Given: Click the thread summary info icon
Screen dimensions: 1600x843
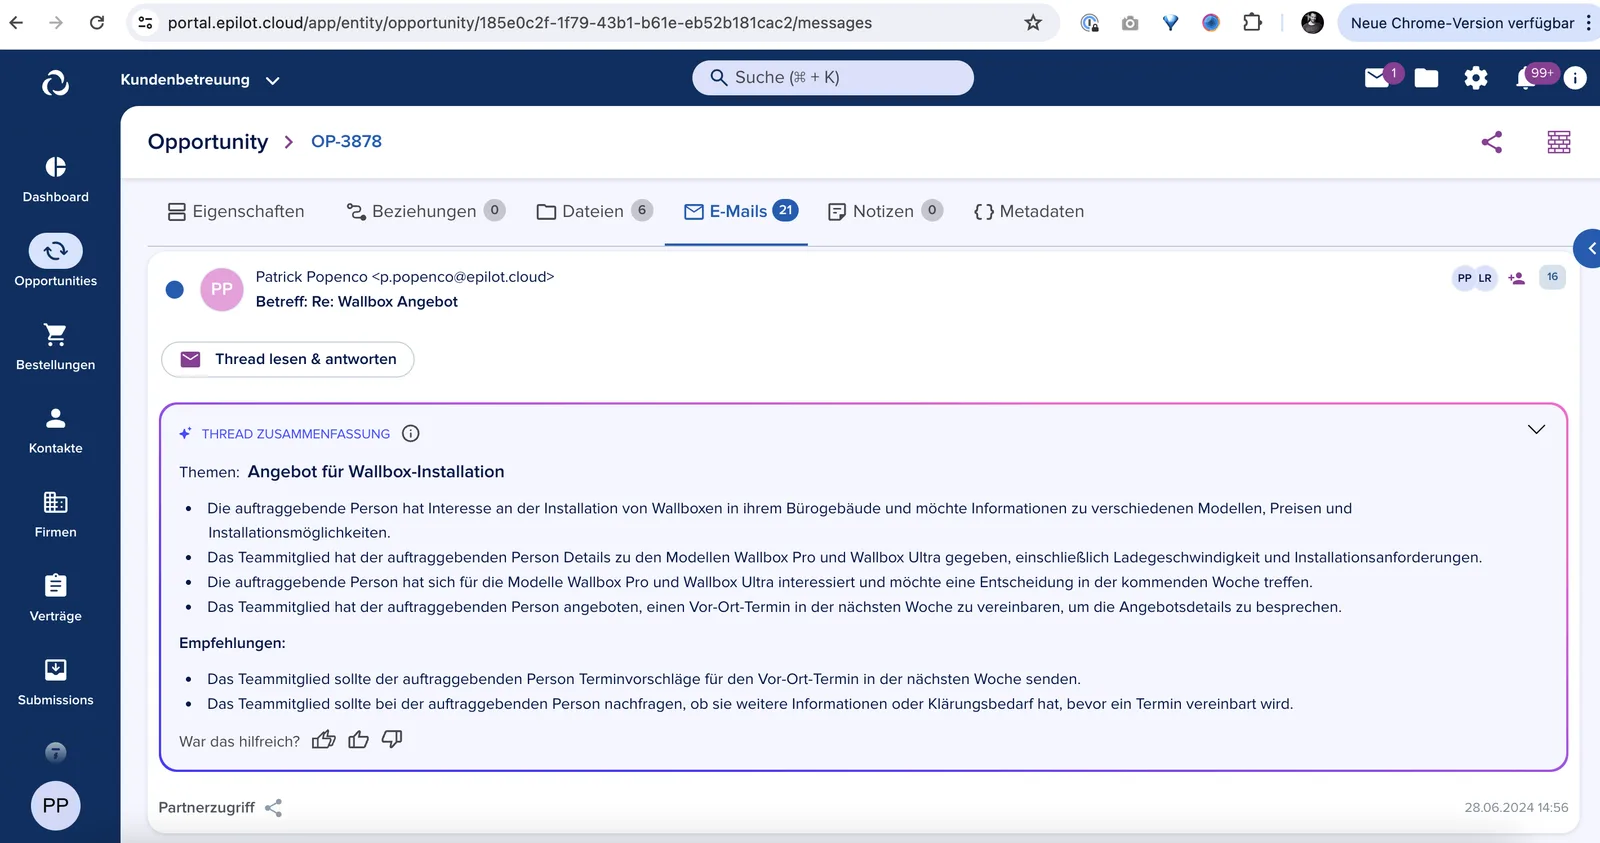Looking at the screenshot, I should pos(410,433).
